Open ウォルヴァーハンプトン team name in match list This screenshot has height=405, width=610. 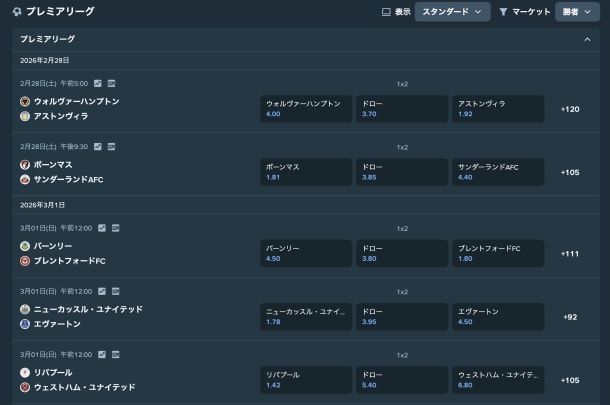pos(77,102)
